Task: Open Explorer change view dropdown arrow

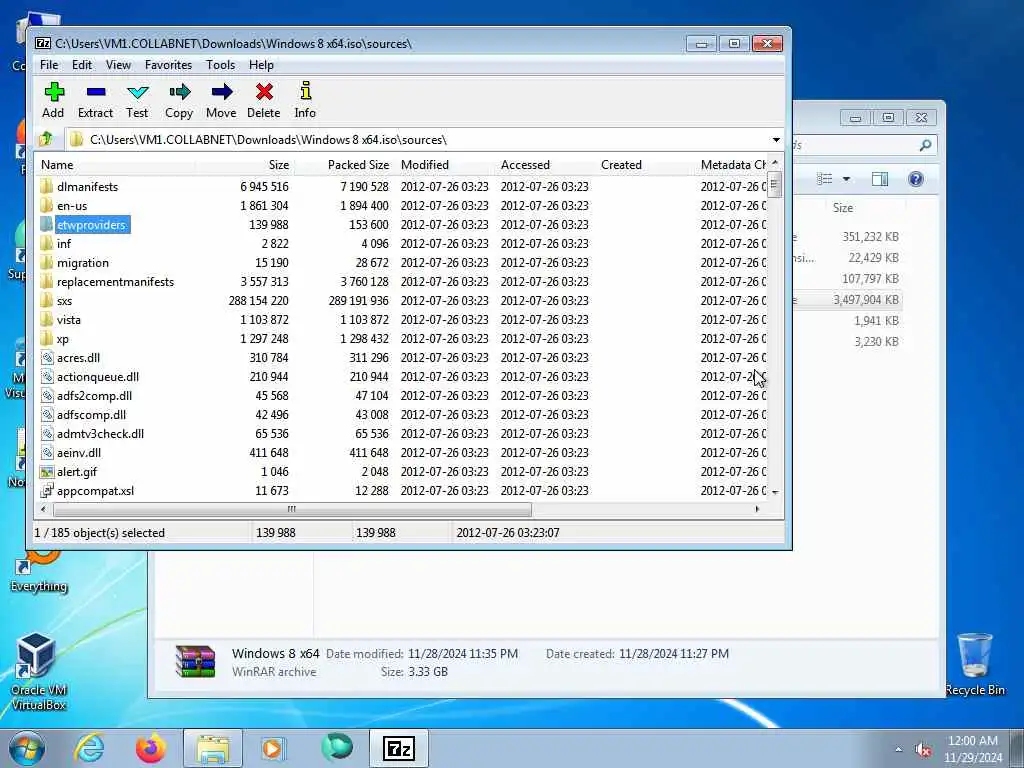Action: point(846,179)
